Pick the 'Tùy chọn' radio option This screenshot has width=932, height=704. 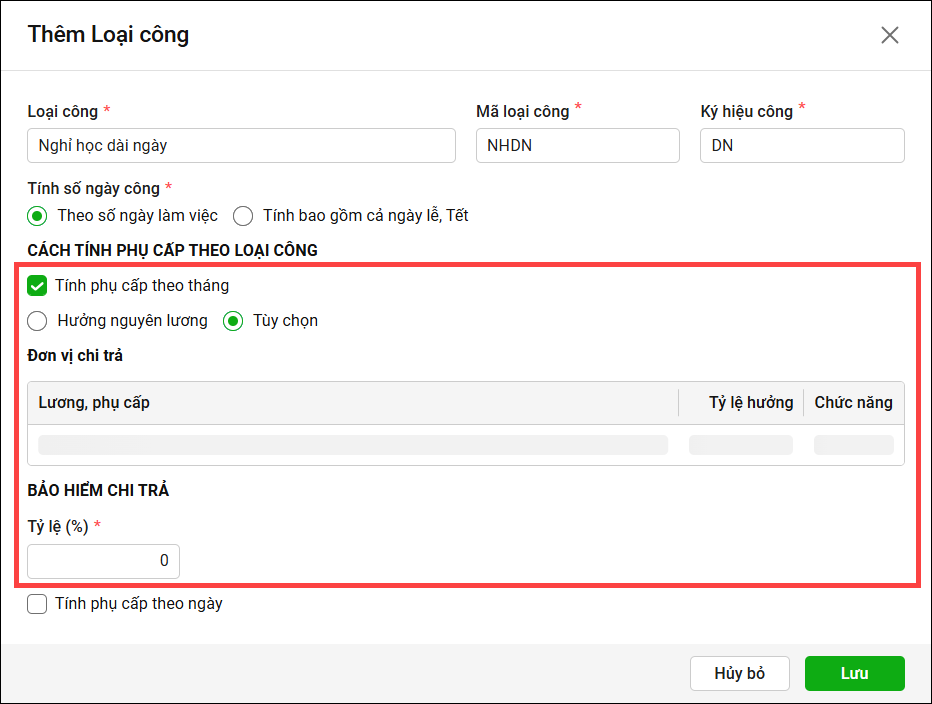[233, 321]
